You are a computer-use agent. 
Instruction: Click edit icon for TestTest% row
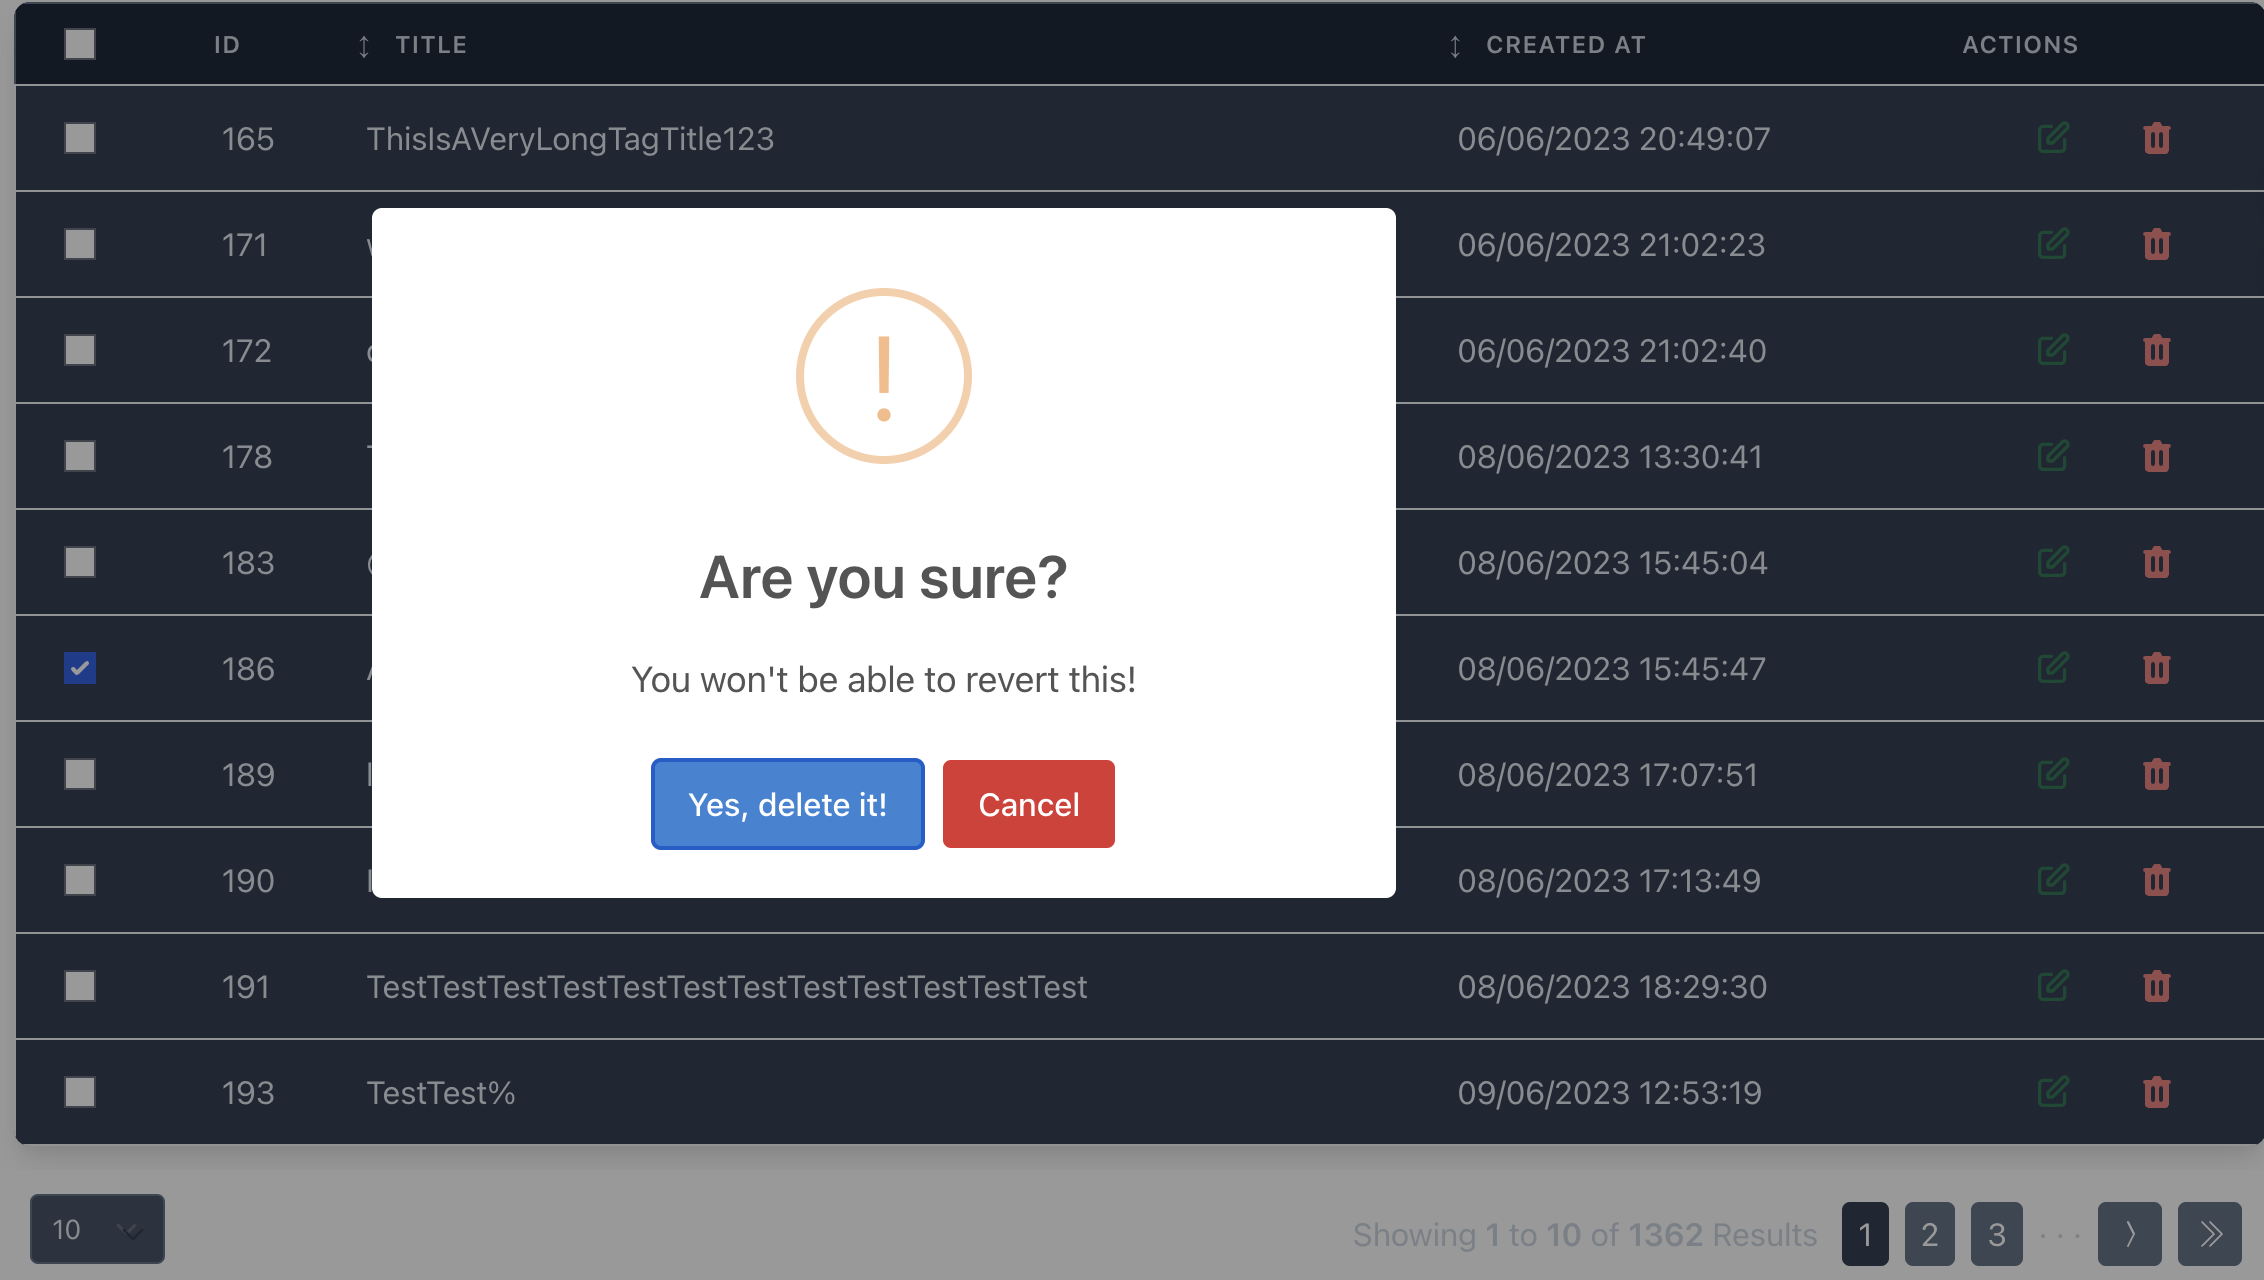[2052, 1092]
